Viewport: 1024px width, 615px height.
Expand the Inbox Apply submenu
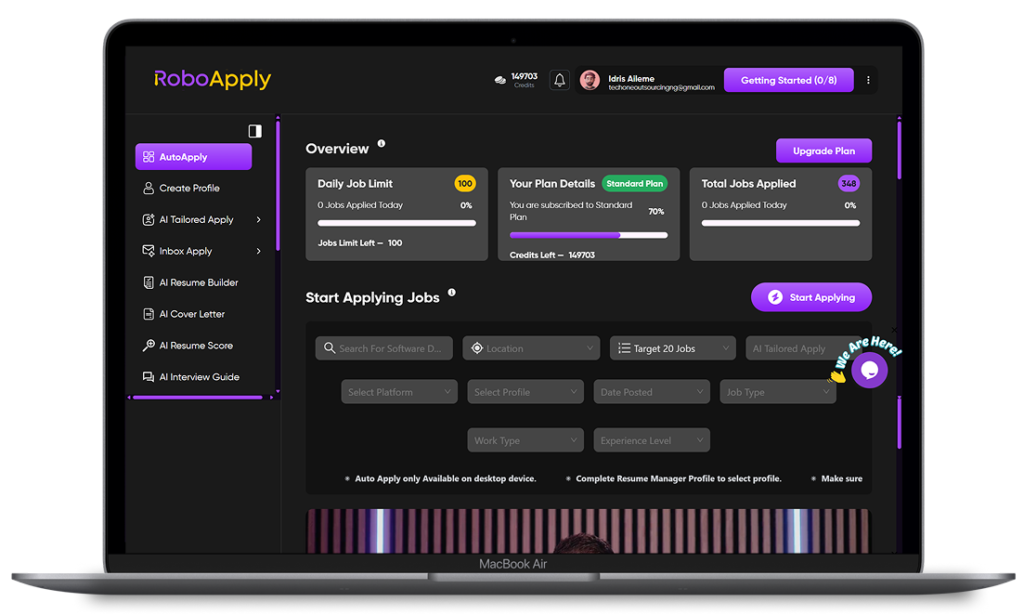[259, 251]
